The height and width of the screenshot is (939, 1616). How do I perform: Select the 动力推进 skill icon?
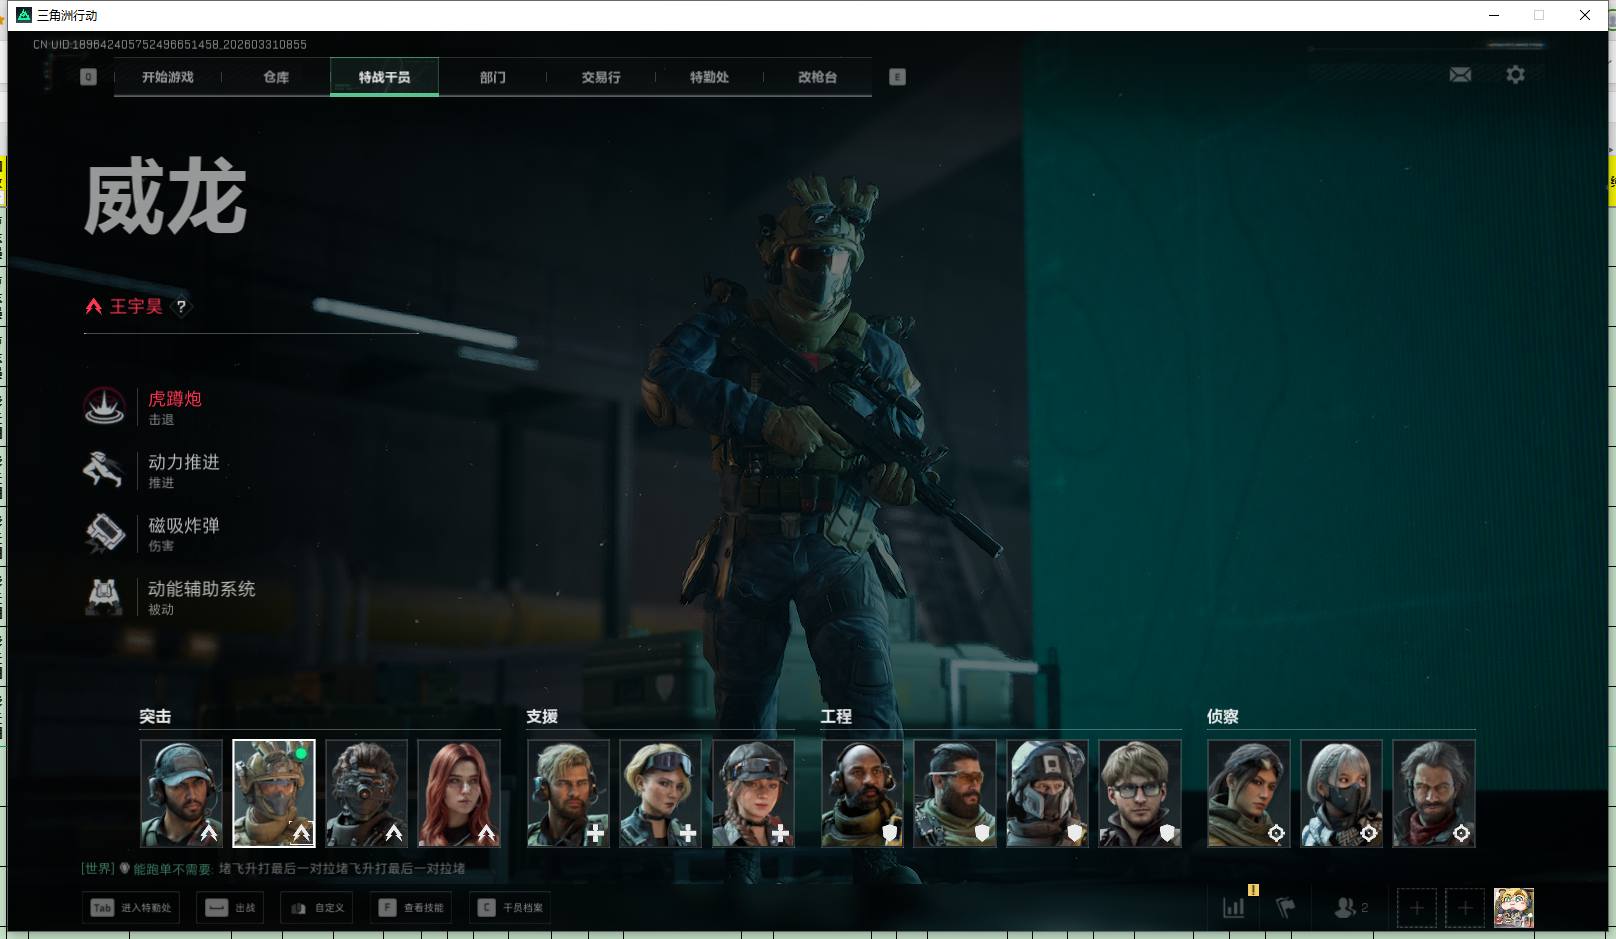(x=104, y=470)
